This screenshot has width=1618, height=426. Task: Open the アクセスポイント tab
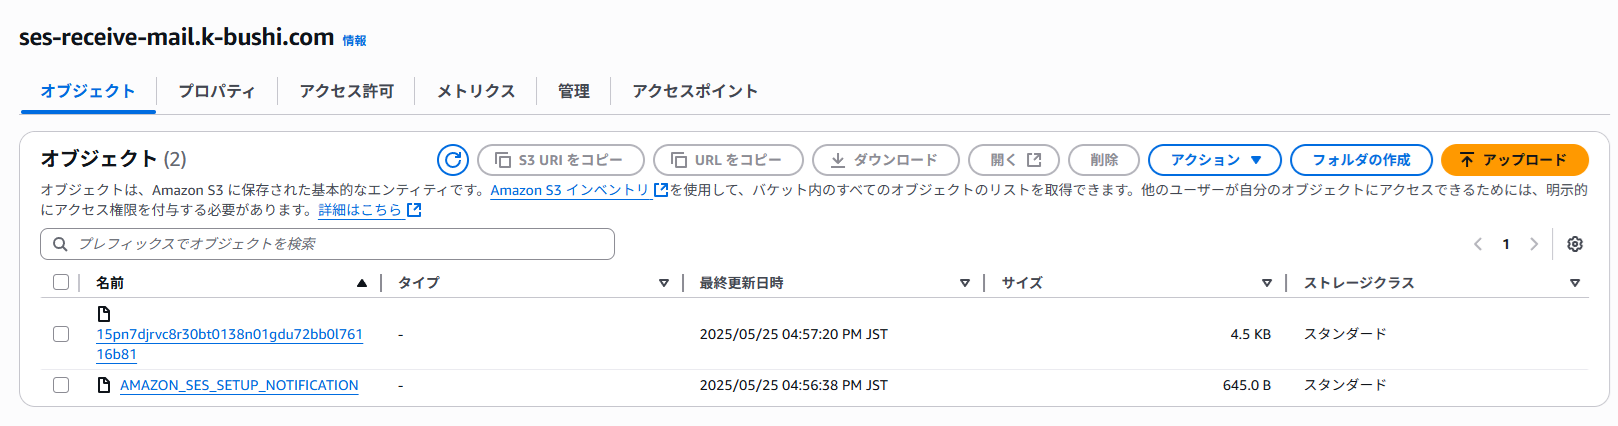click(695, 91)
